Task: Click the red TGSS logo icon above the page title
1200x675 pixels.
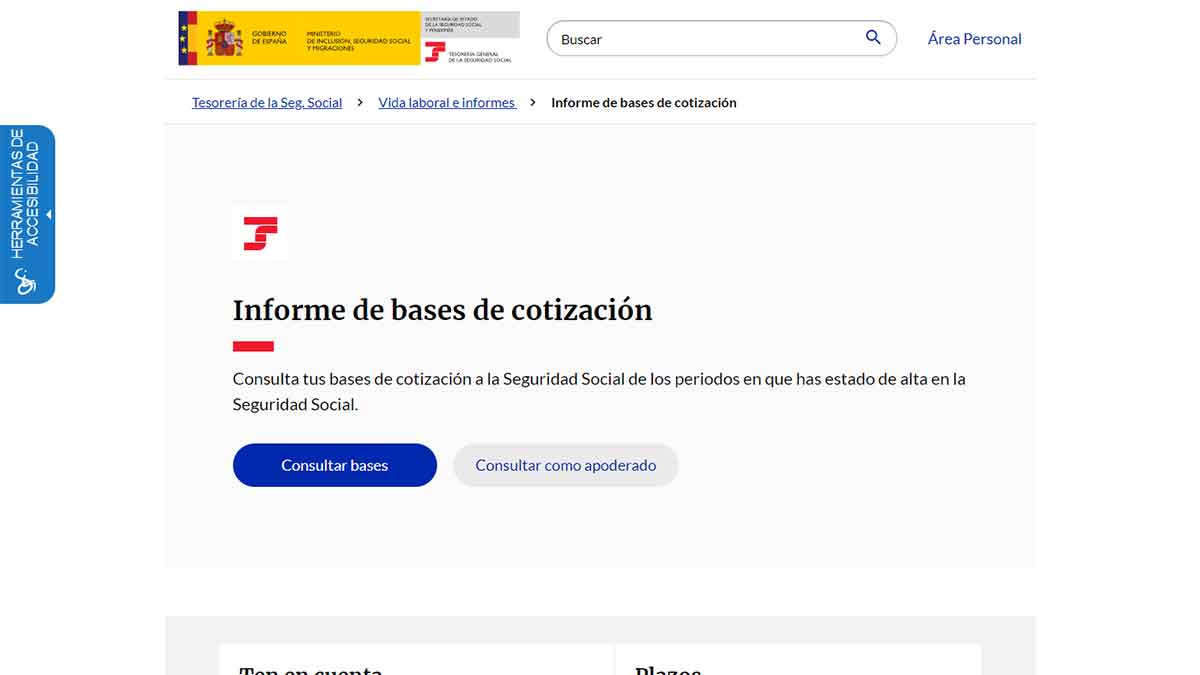Action: [x=259, y=232]
